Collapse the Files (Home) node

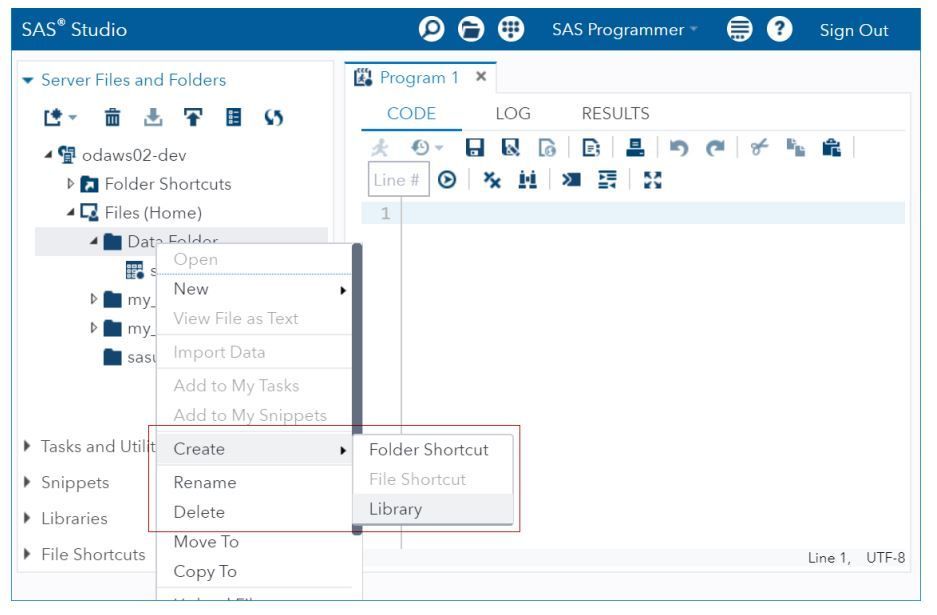click(x=71, y=212)
